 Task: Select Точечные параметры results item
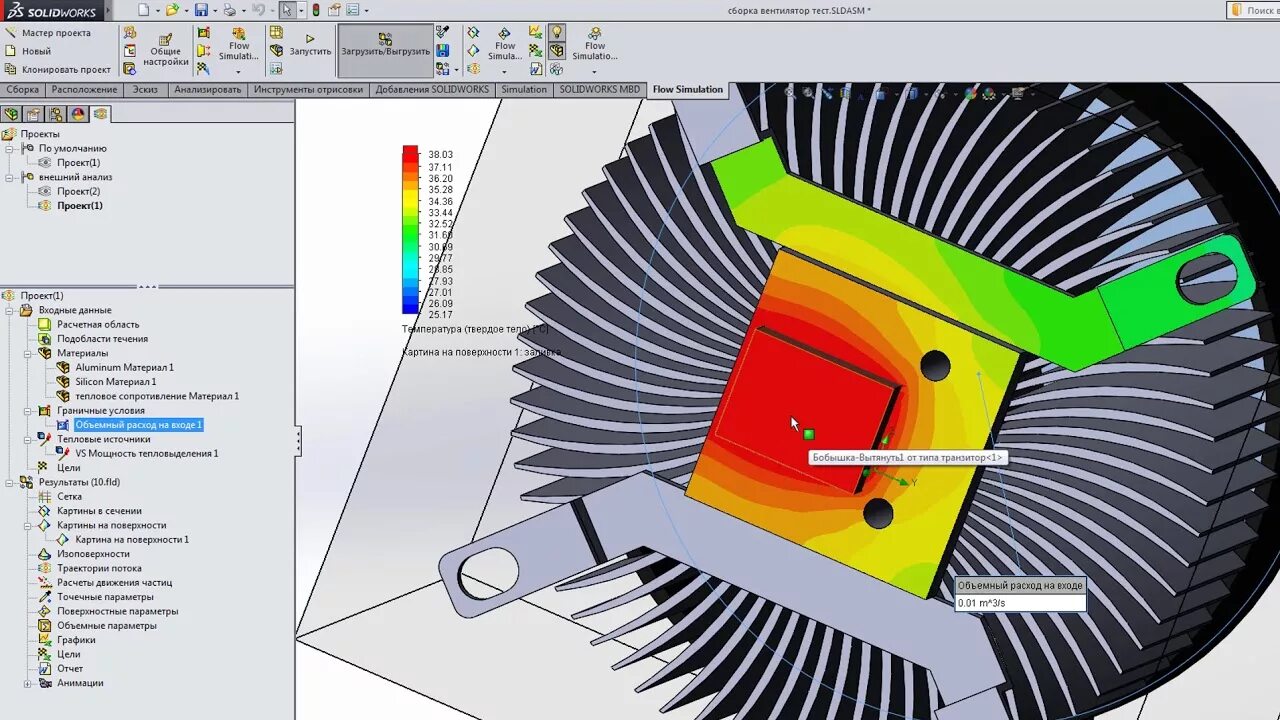tap(105, 597)
